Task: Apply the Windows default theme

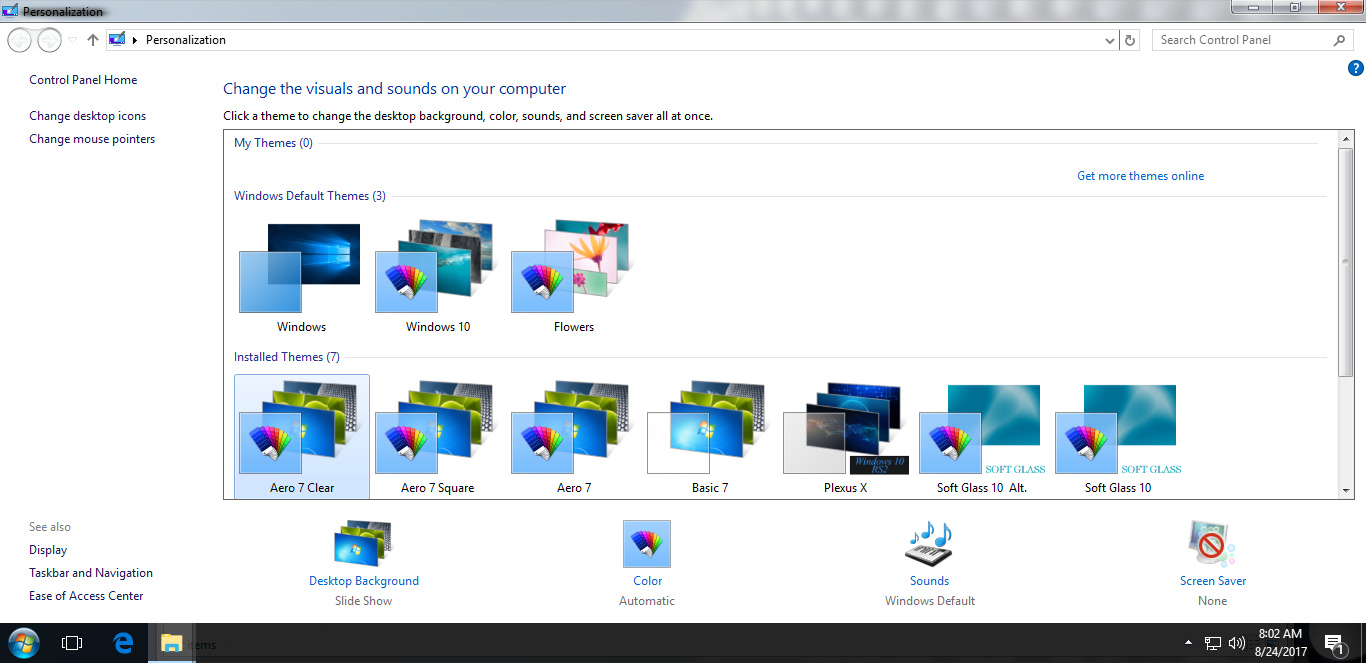Action: coord(301,278)
